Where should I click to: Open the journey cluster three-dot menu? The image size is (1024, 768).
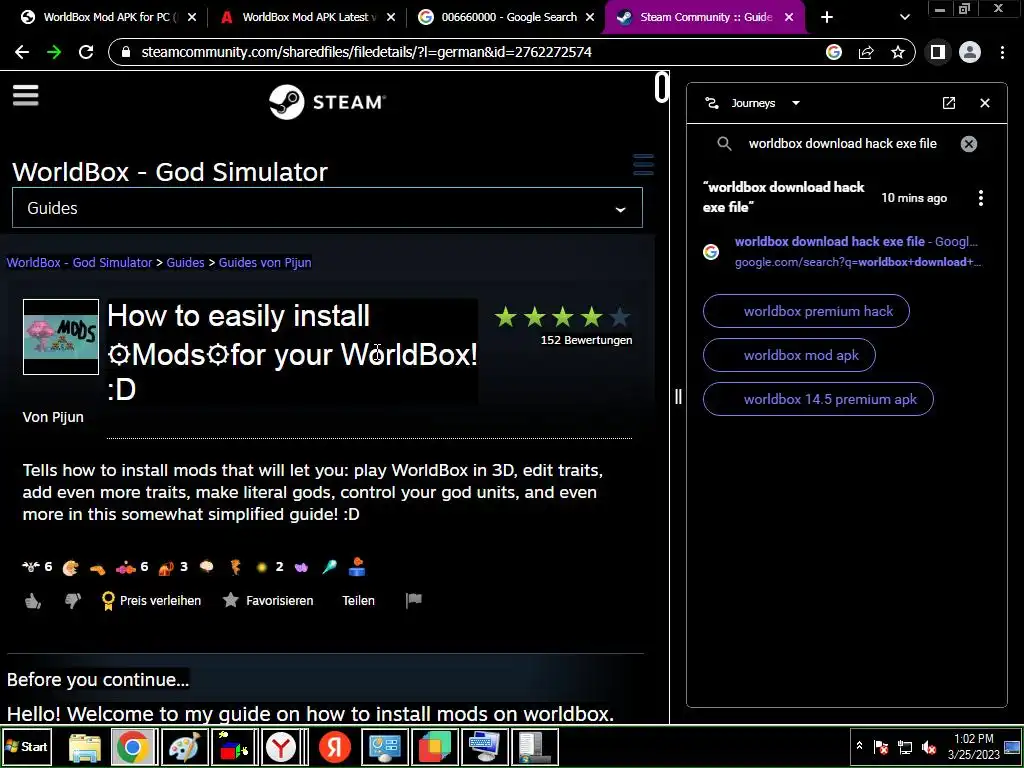[980, 198]
